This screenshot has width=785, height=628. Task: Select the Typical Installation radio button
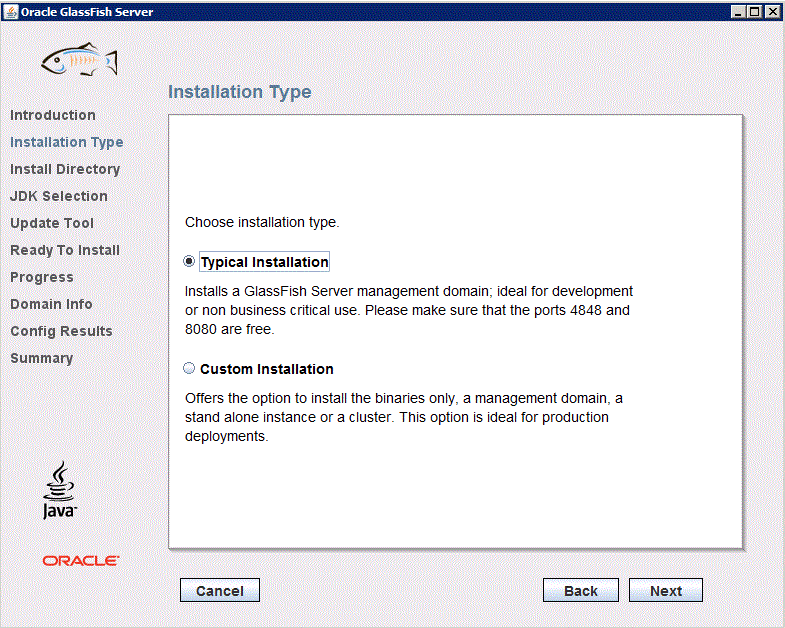[x=189, y=261]
